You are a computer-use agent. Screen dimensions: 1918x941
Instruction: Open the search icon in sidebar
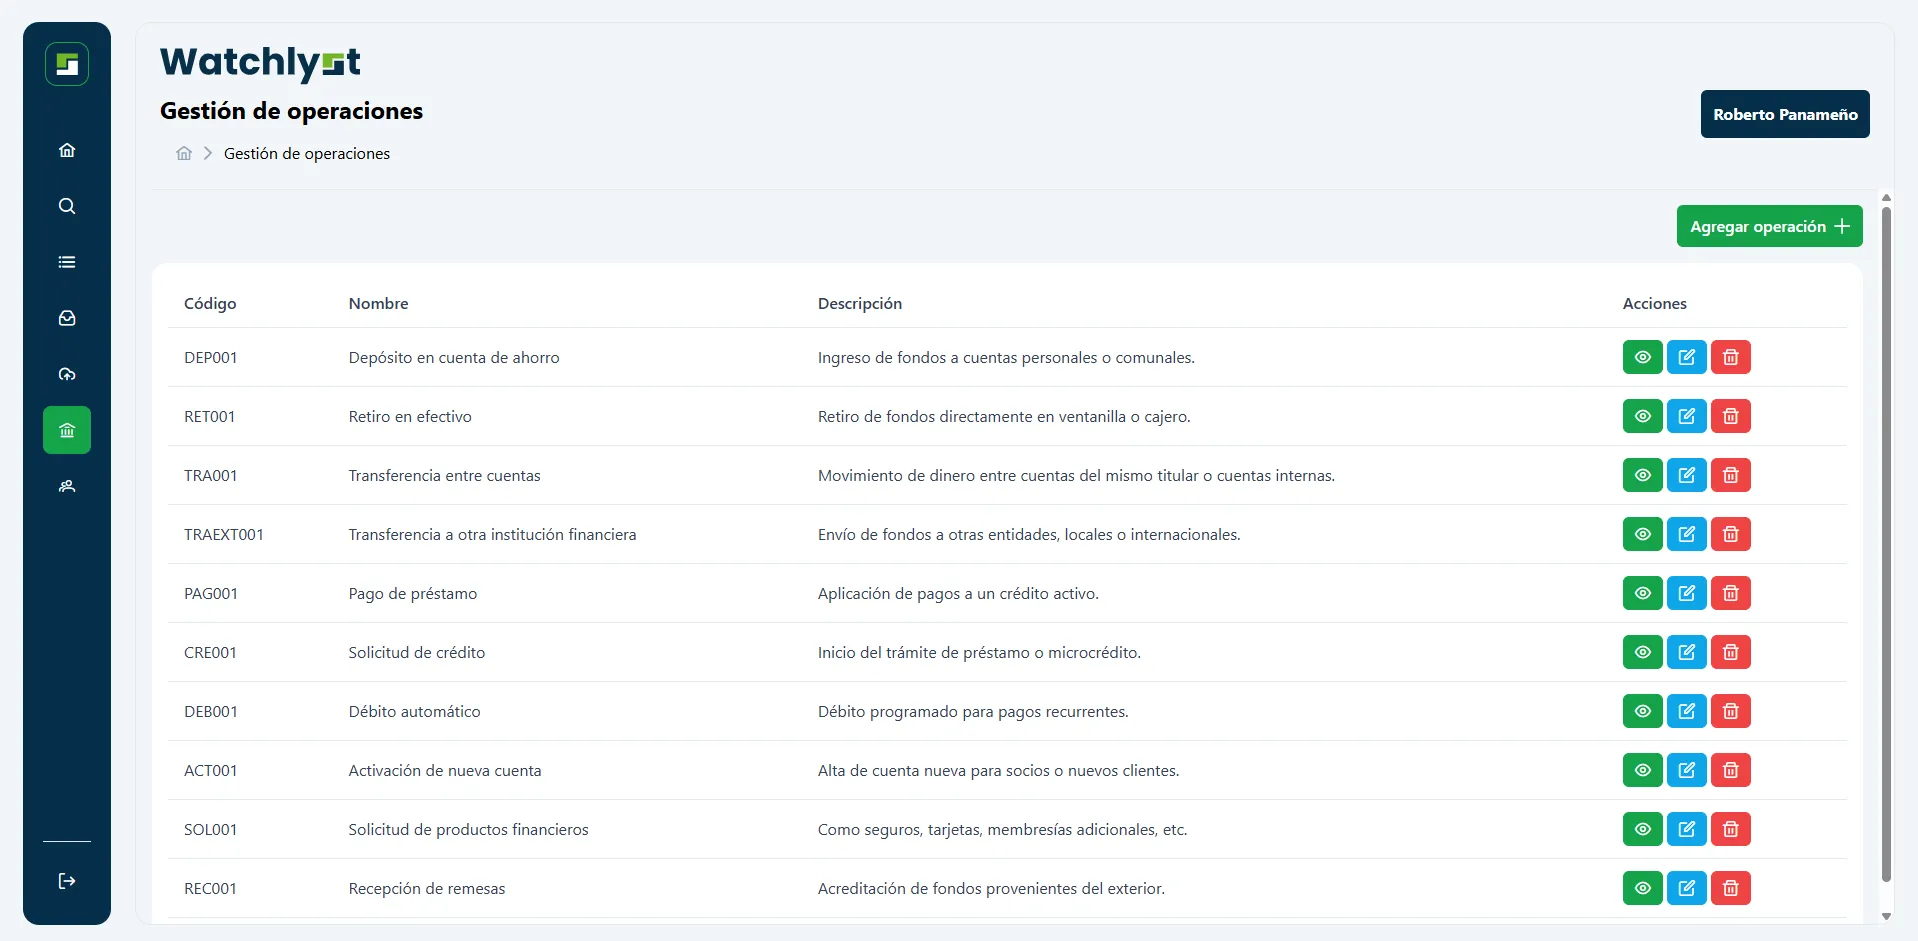[67, 206]
